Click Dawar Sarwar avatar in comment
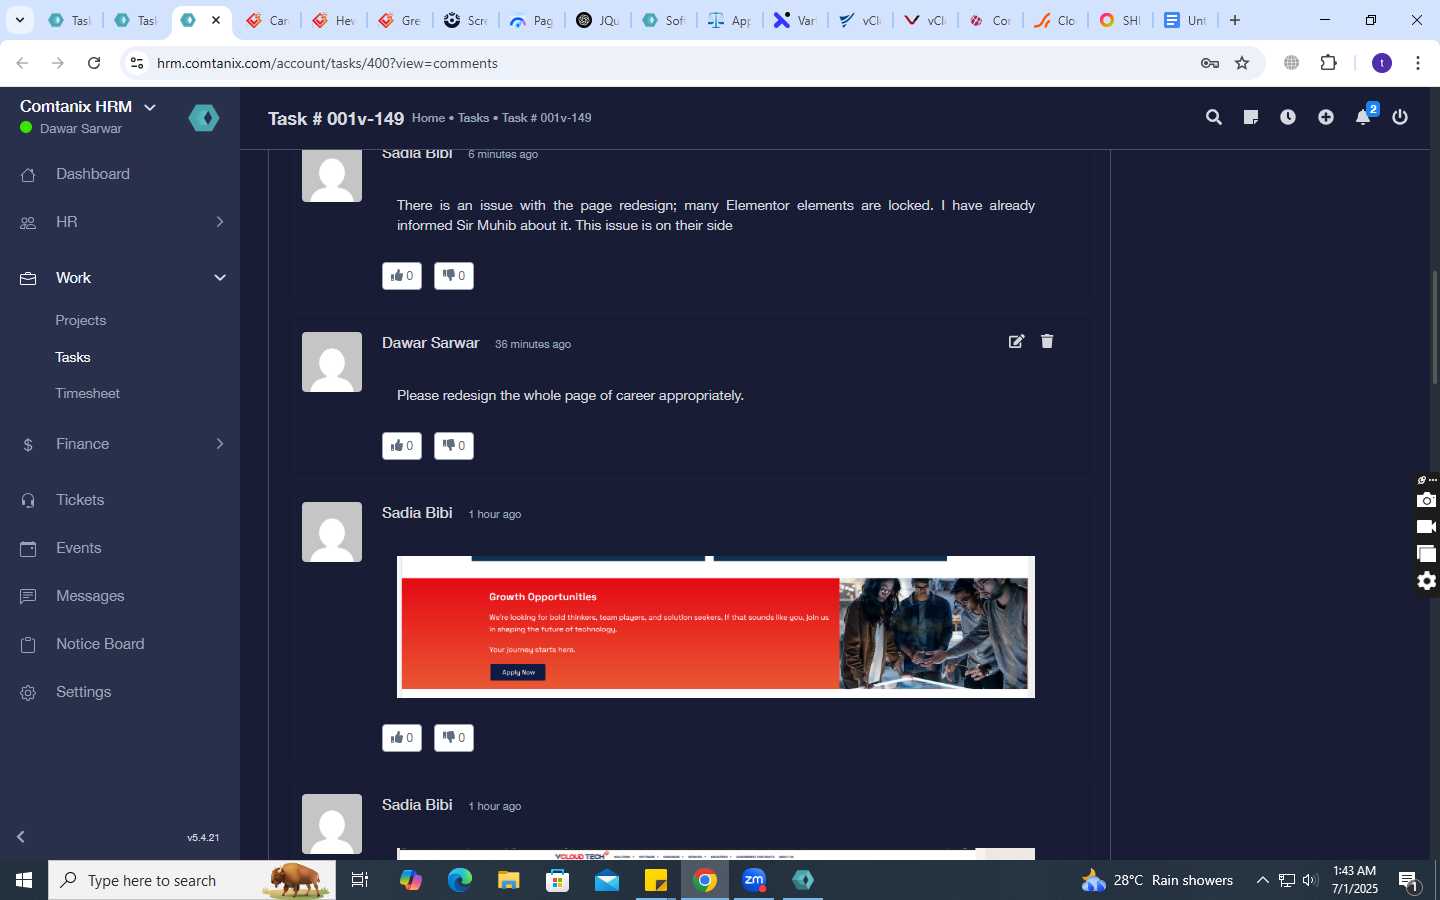This screenshot has width=1440, height=900. (x=332, y=362)
